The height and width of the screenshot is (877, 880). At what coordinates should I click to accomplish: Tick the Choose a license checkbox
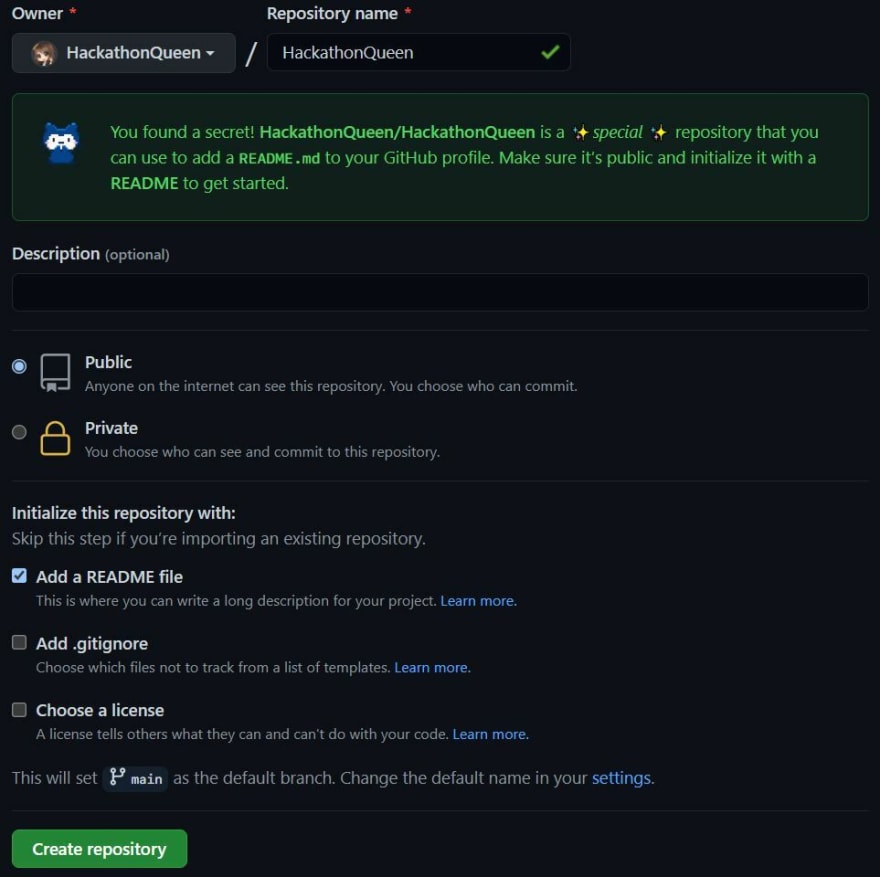(19, 710)
